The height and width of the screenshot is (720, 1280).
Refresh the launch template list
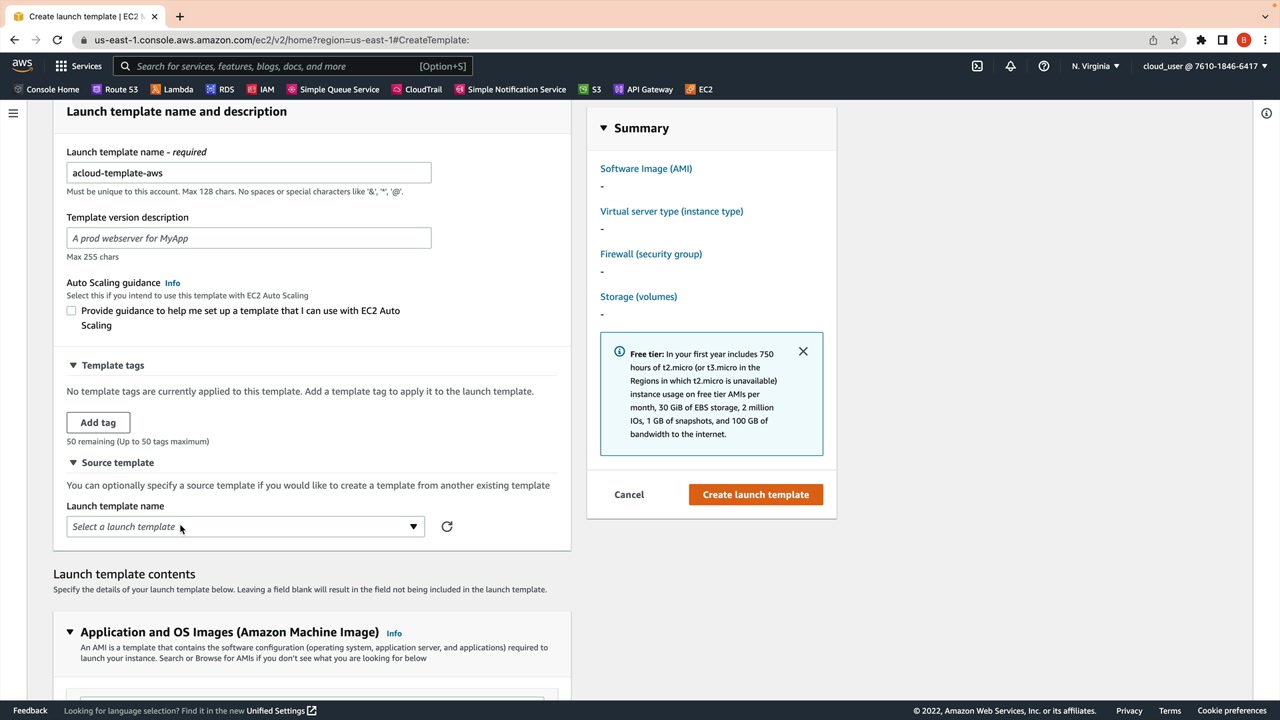(447, 527)
